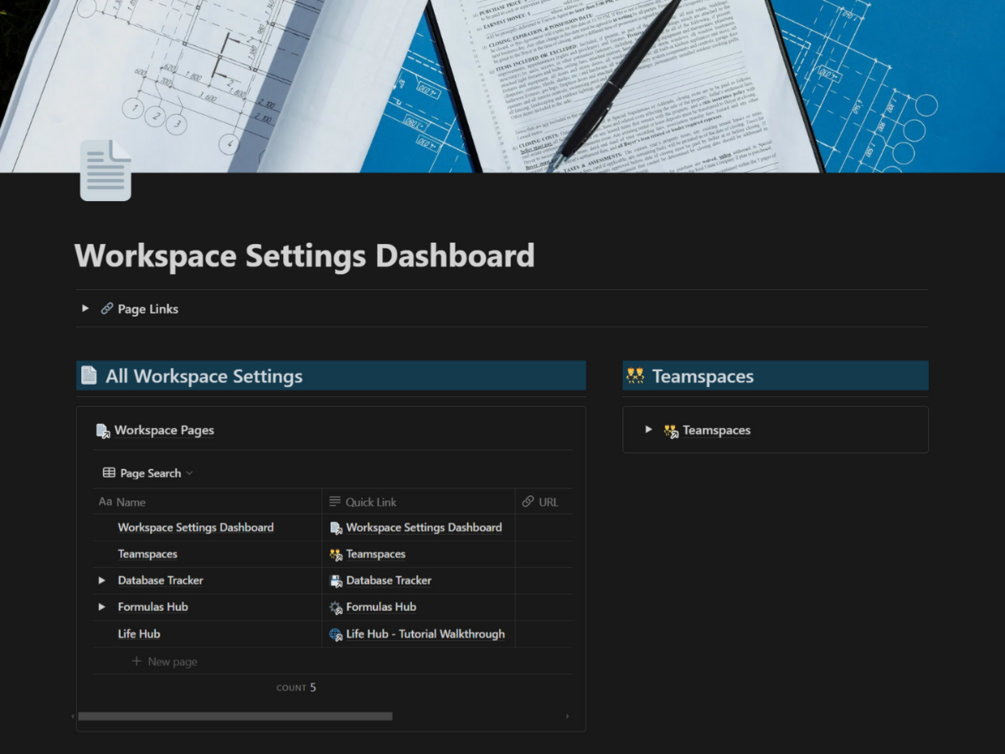Expand the Database Tracker row
The height and width of the screenshot is (754, 1005).
click(101, 580)
